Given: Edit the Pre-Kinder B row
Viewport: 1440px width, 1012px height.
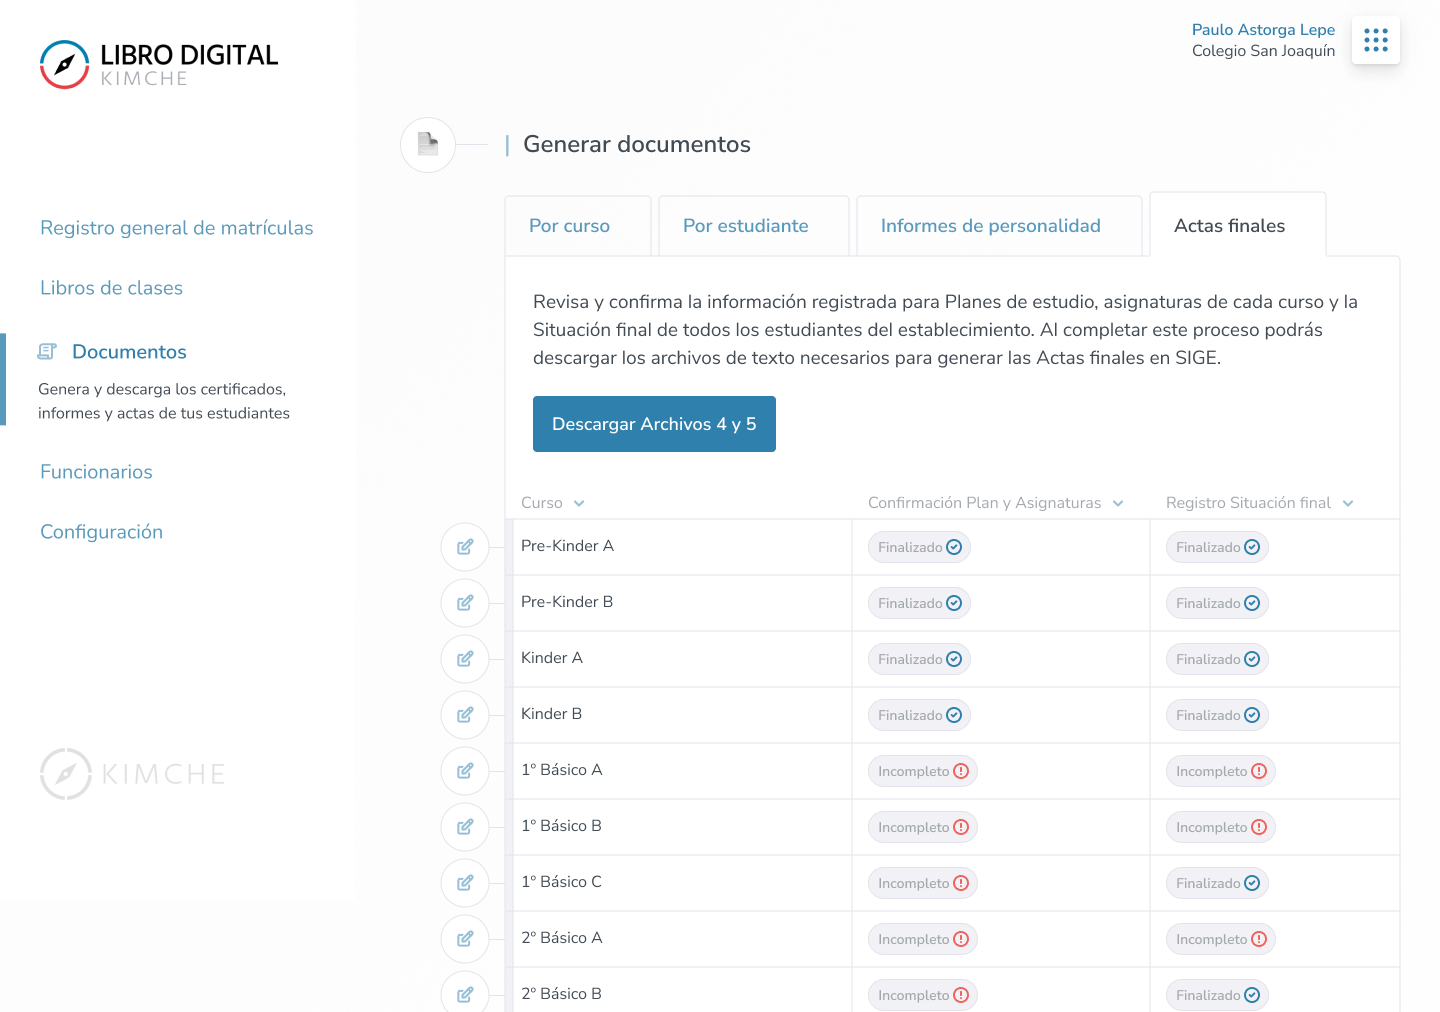Looking at the screenshot, I should tap(465, 603).
